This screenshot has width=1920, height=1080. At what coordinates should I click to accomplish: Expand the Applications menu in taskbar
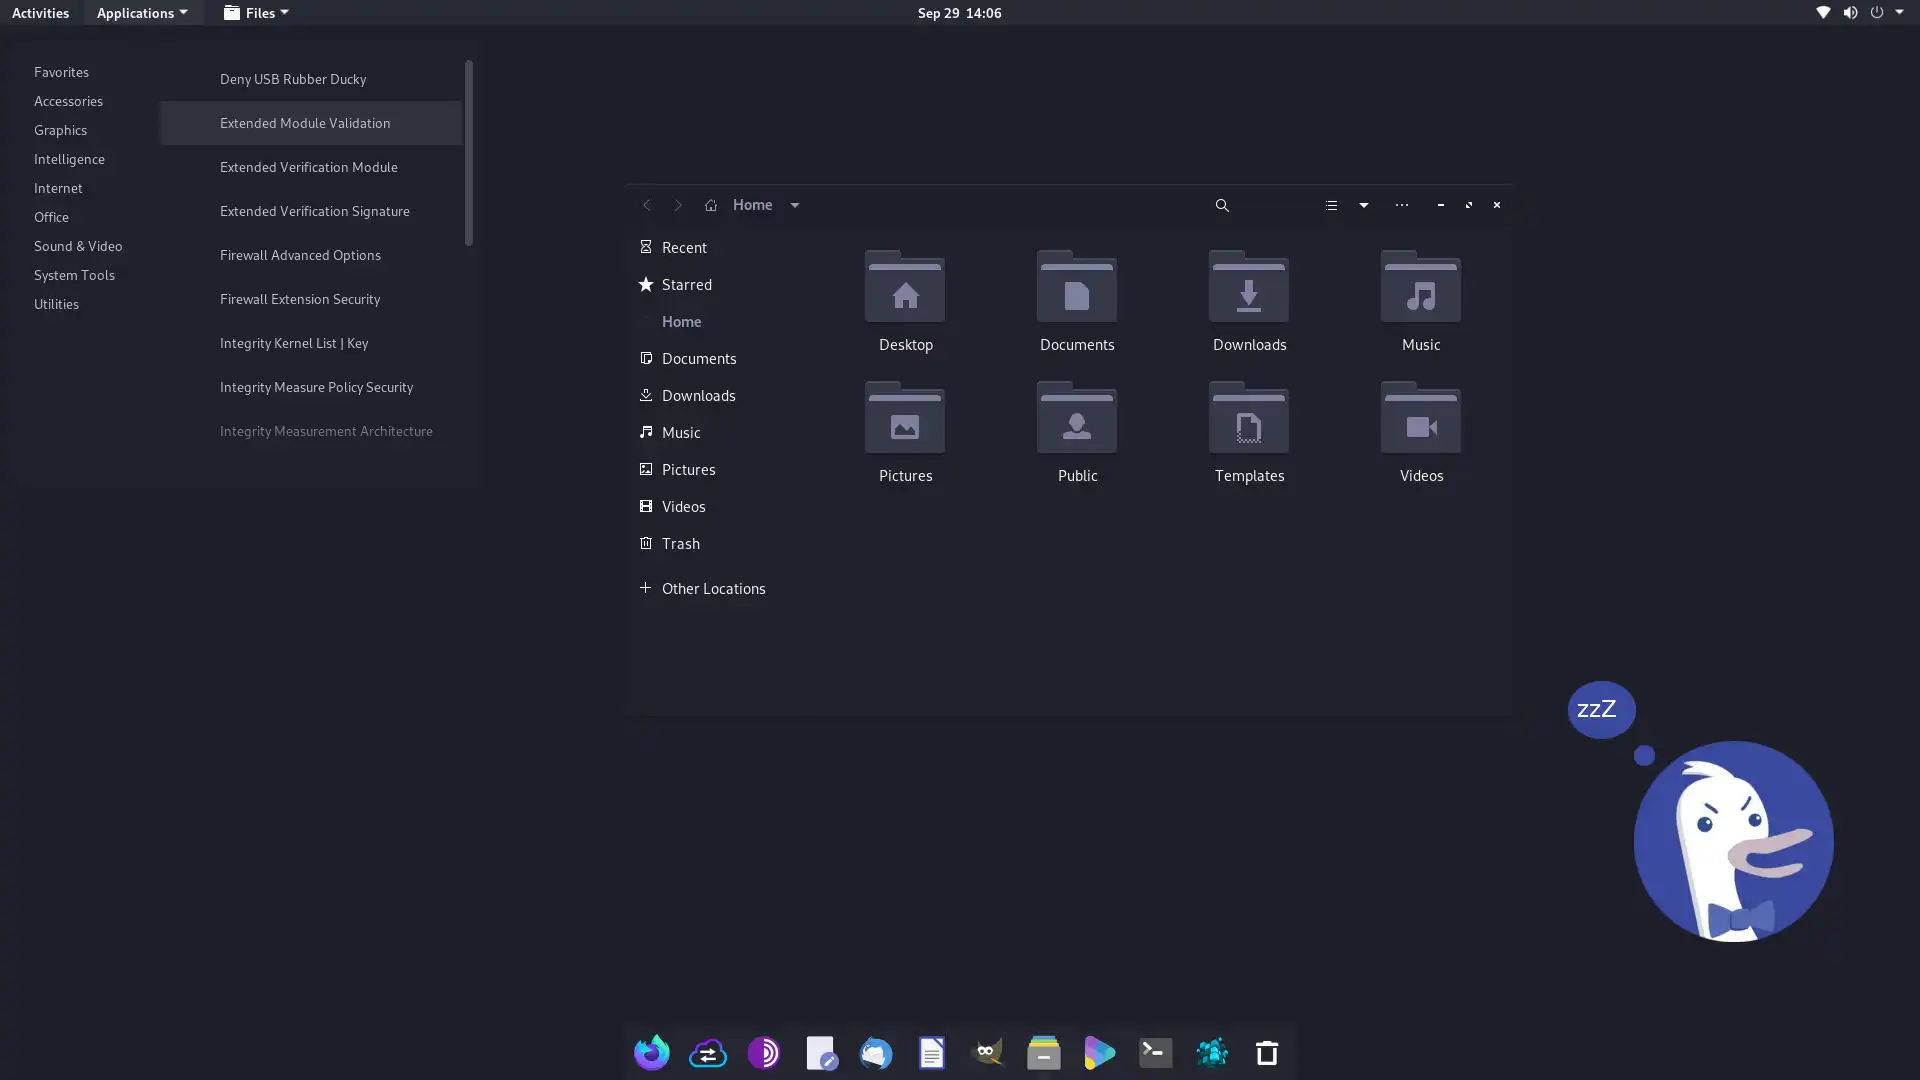[x=142, y=12]
